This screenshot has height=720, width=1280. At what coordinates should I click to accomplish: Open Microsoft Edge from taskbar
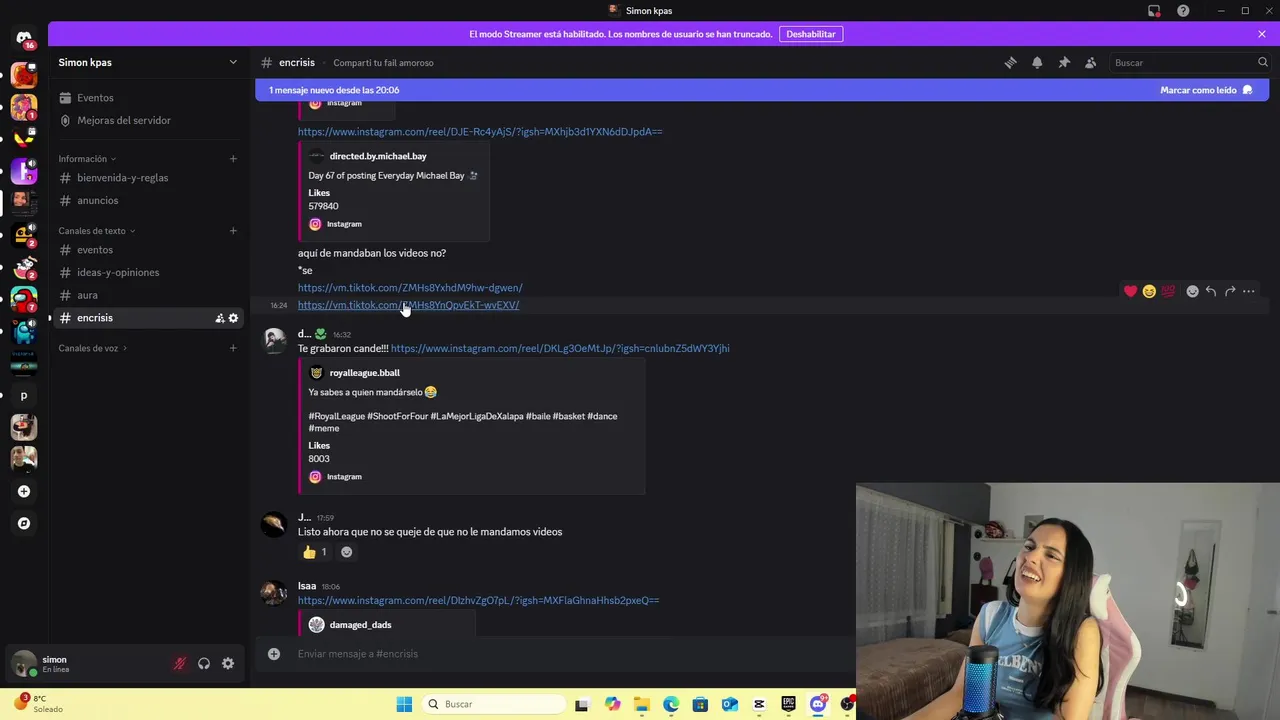(x=671, y=704)
